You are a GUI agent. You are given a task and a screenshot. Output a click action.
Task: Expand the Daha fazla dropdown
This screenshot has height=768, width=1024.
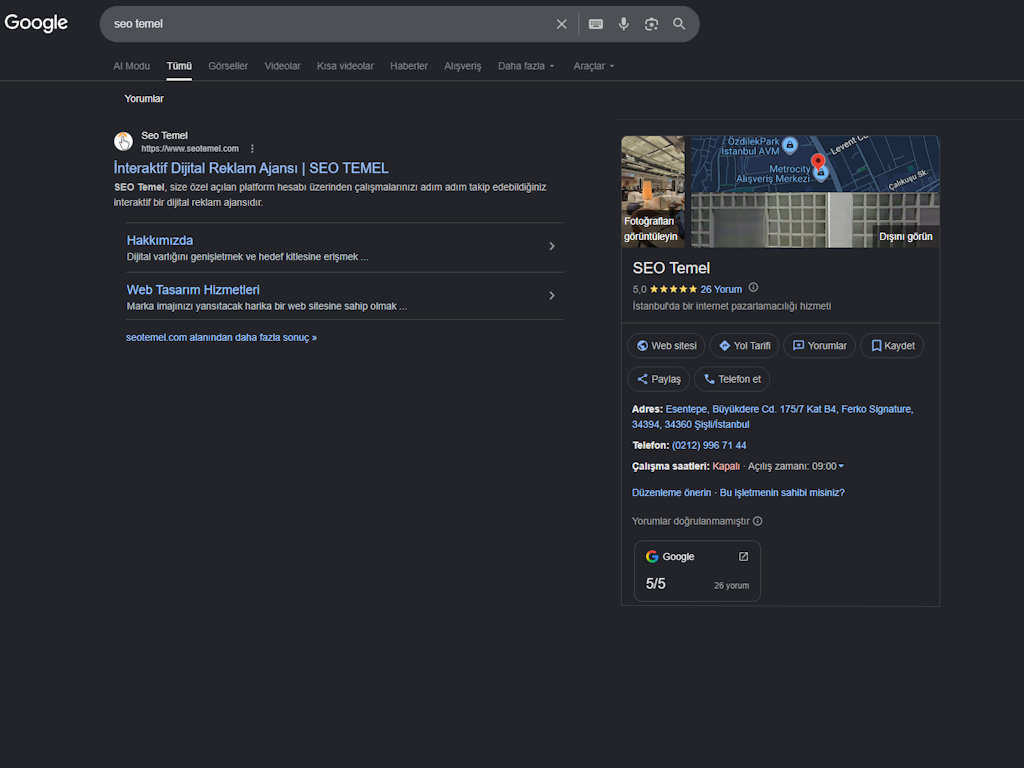(x=526, y=66)
